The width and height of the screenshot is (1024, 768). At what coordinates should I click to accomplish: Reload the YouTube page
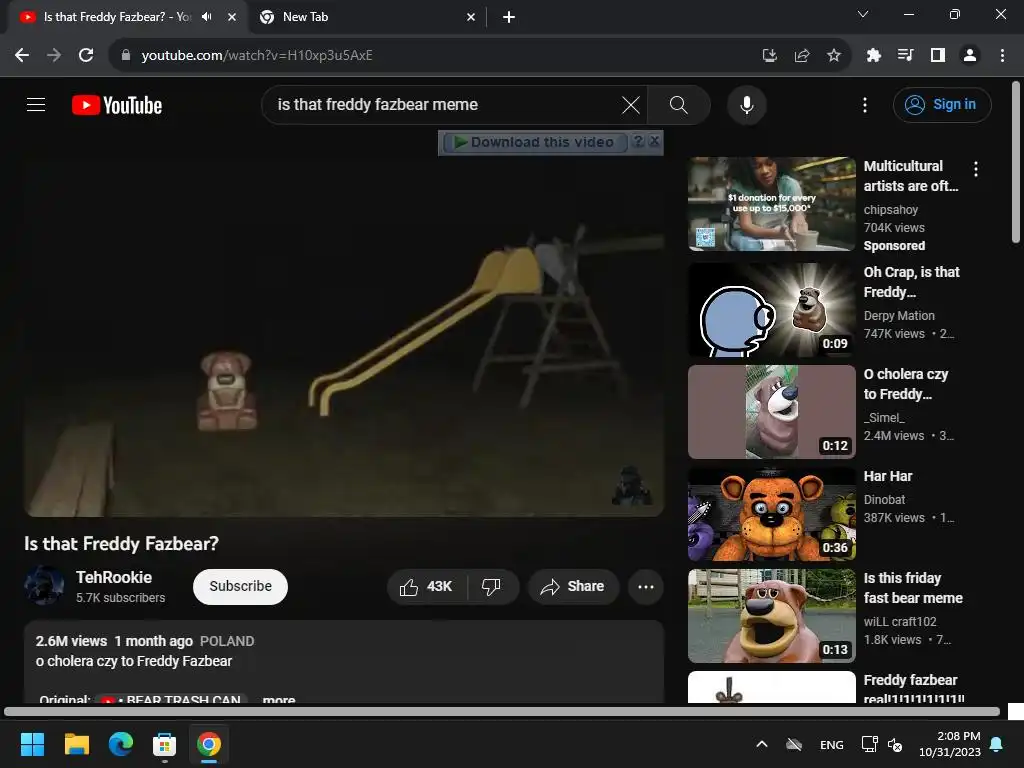[x=86, y=55]
